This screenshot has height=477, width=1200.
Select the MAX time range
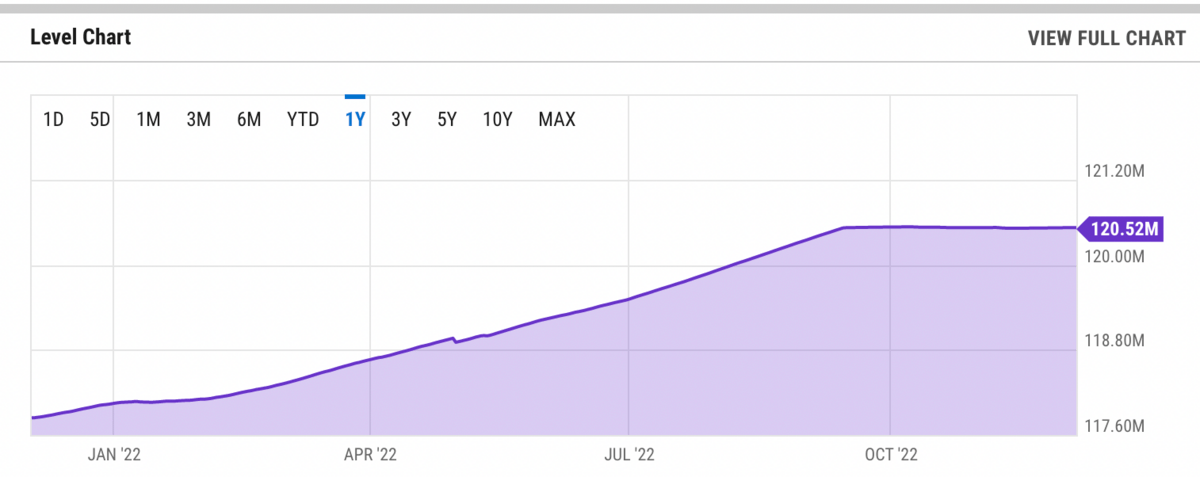[557, 120]
